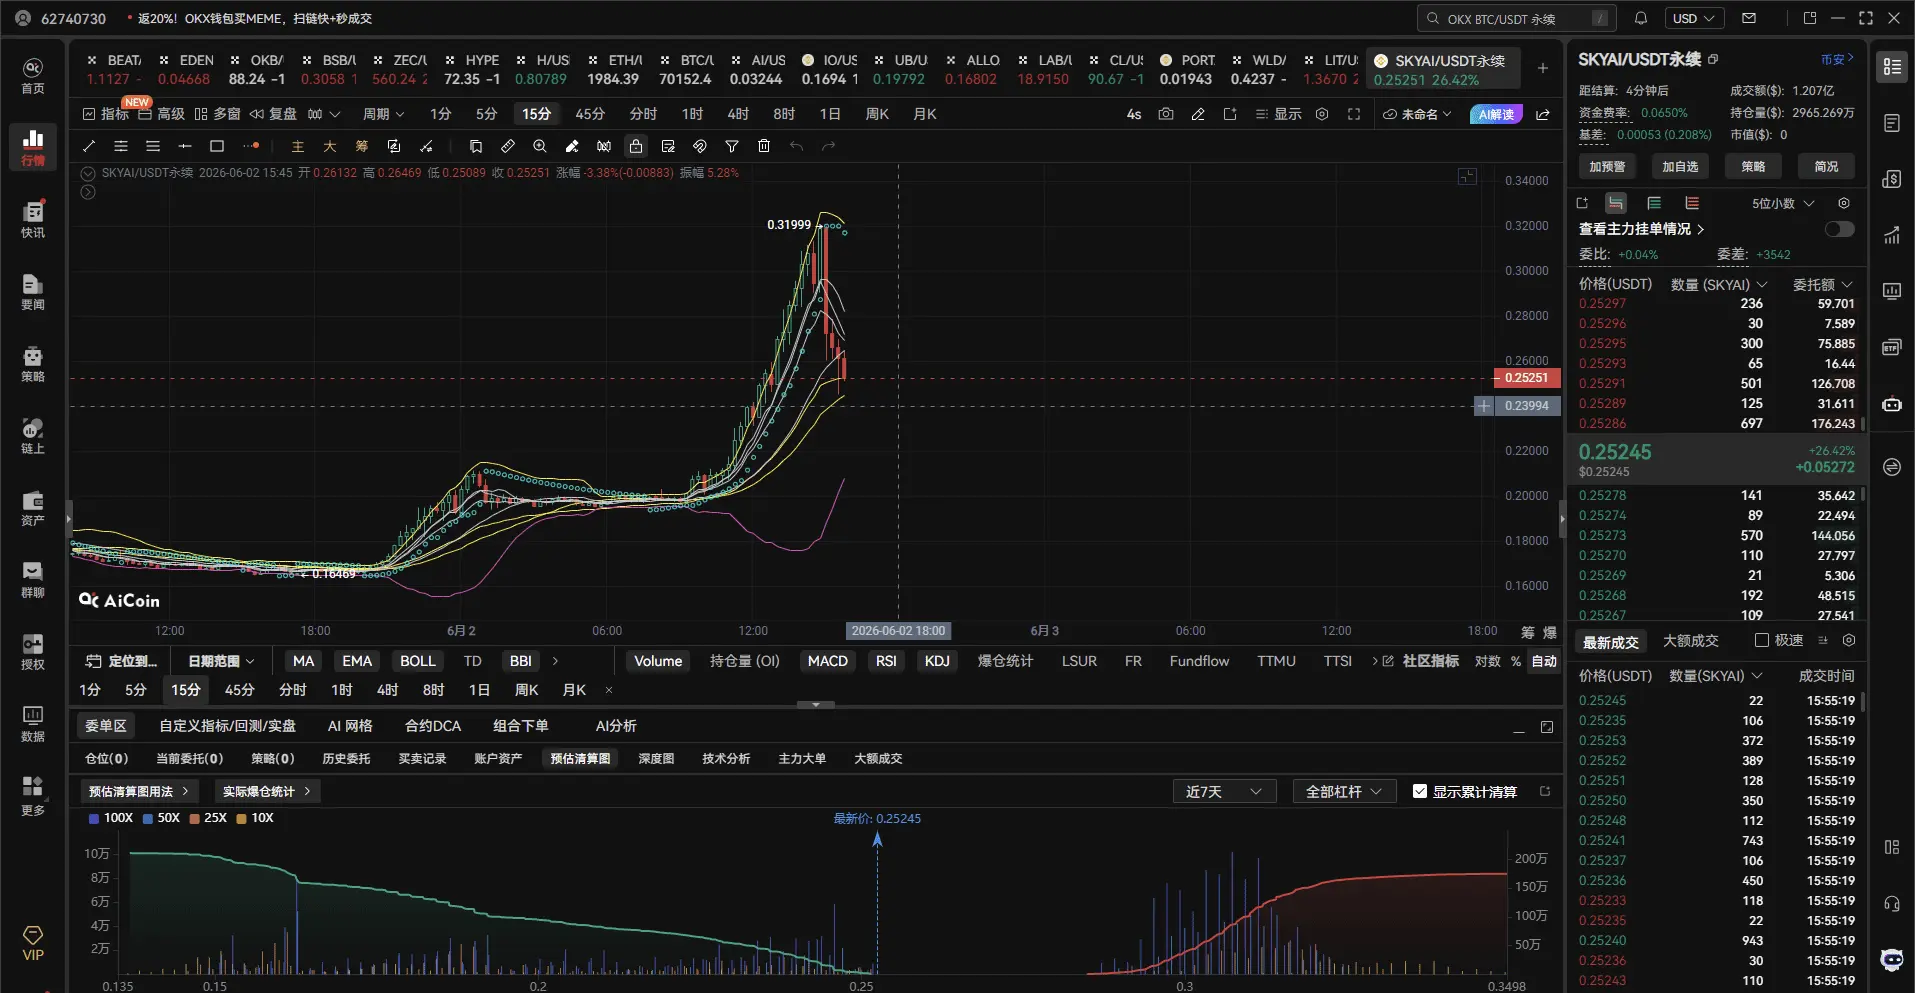Image resolution: width=1915 pixels, height=993 pixels.
Task: Select the buy-only order book view icon
Action: (x=1654, y=203)
